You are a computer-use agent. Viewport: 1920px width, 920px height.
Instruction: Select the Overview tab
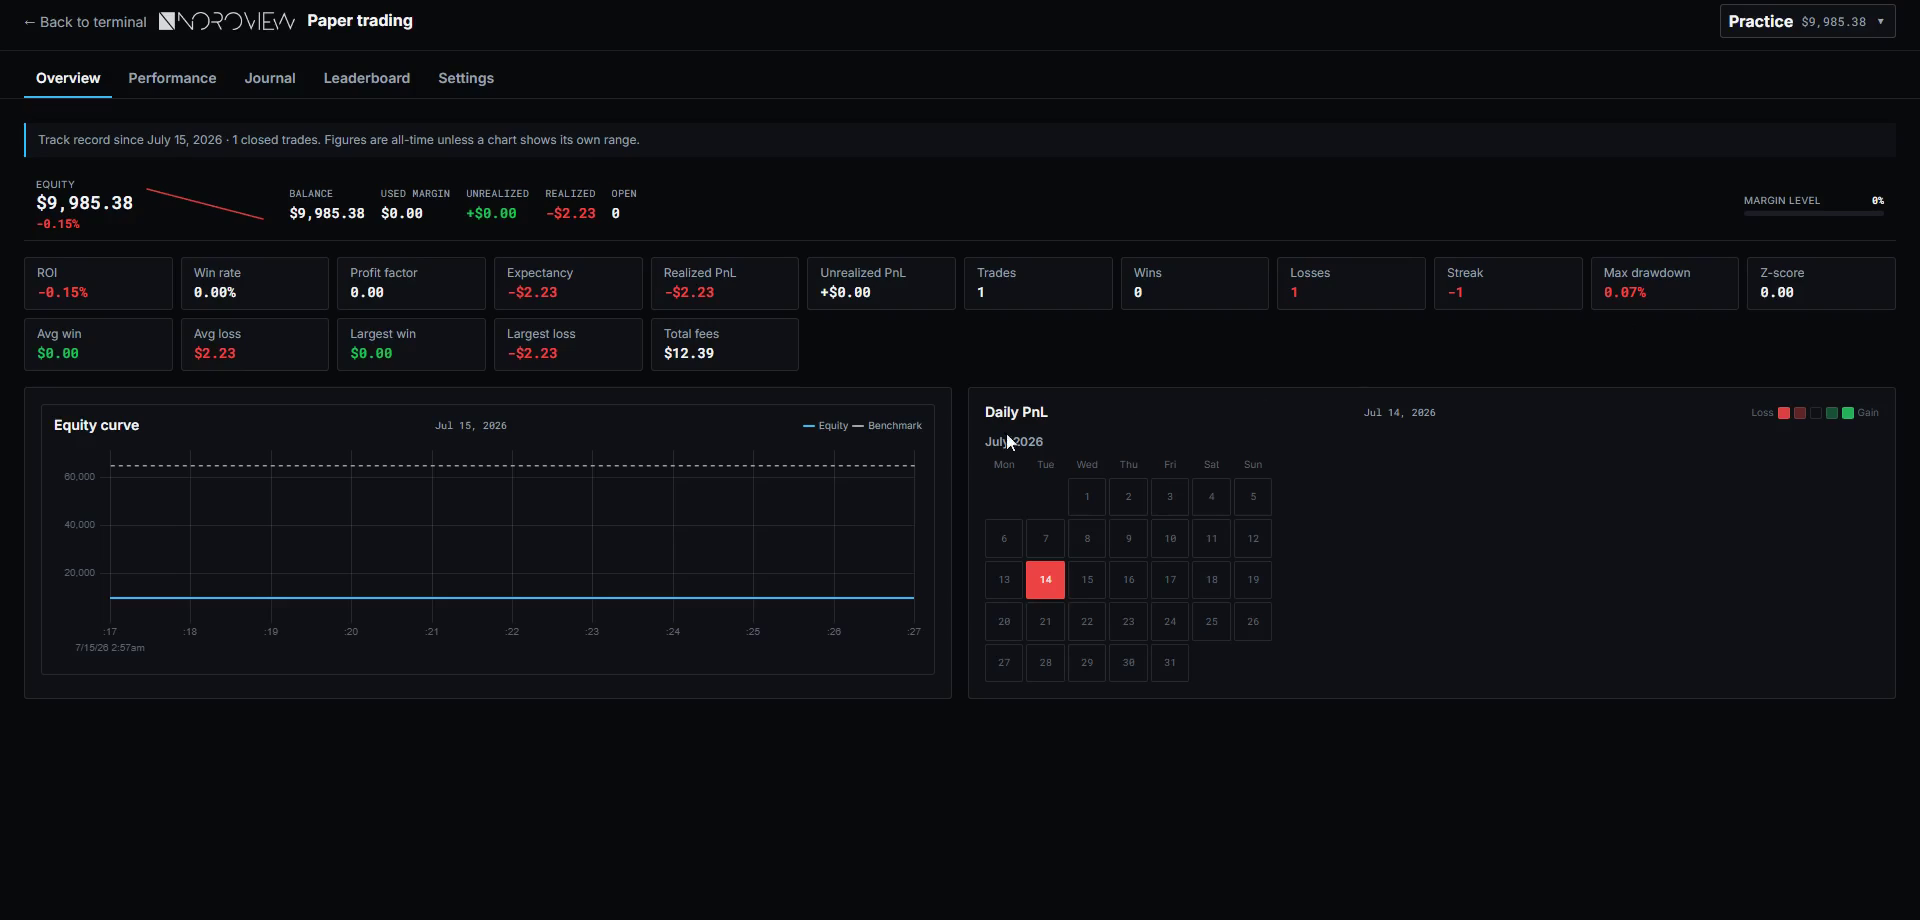pyautogui.click(x=68, y=78)
